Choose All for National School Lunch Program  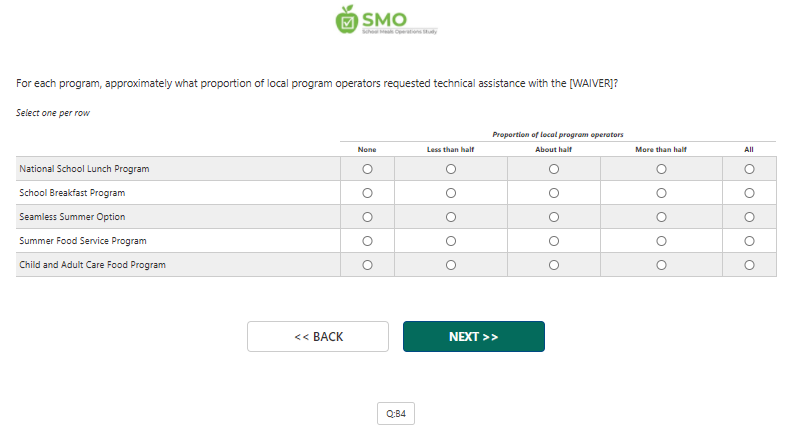[749, 169]
